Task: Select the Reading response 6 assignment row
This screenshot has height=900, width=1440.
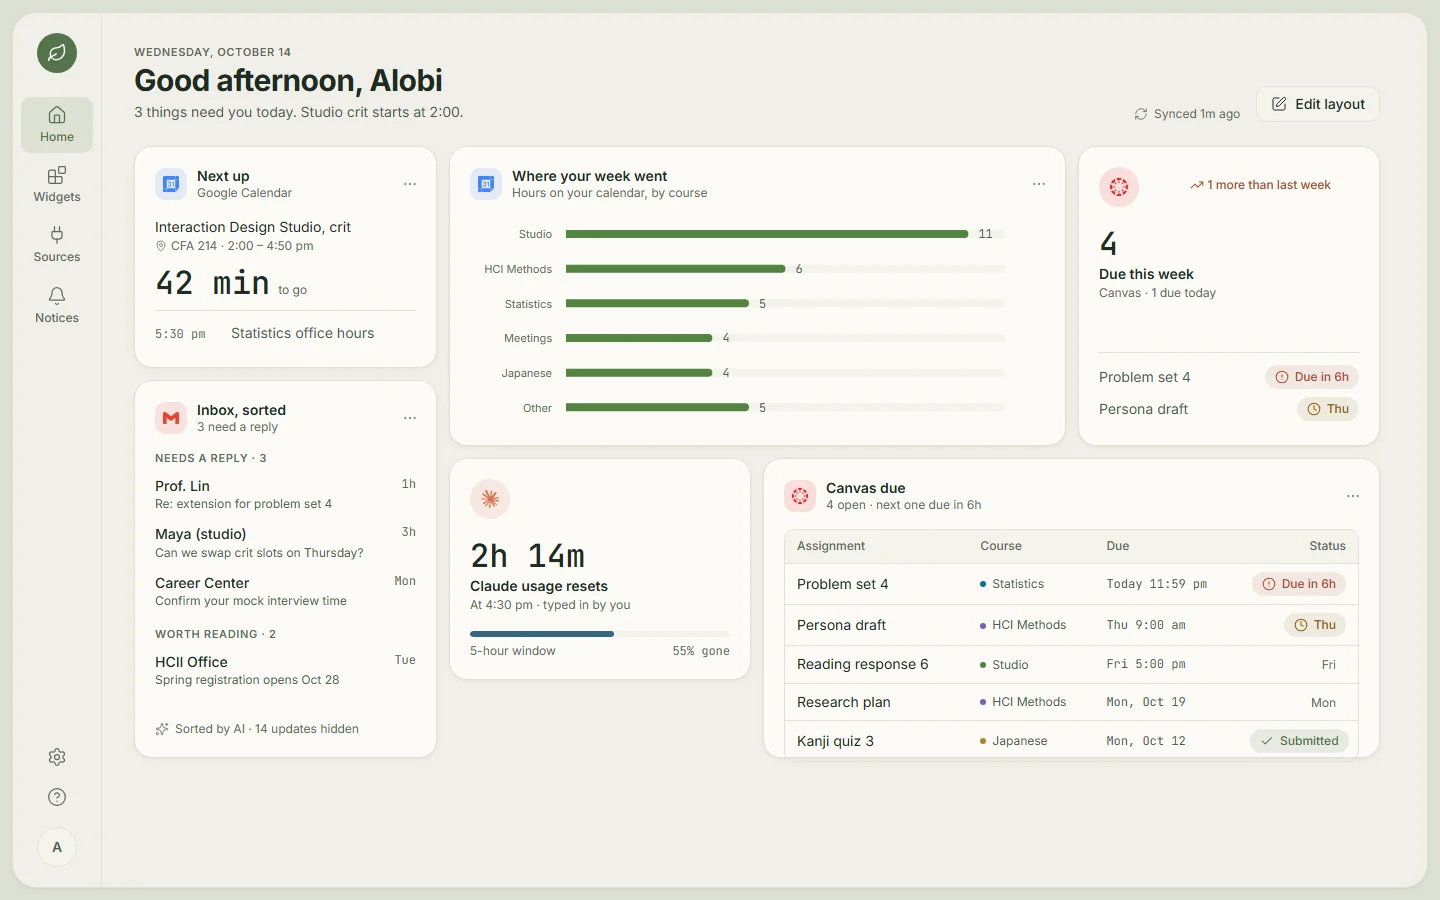Action: (x=1071, y=664)
